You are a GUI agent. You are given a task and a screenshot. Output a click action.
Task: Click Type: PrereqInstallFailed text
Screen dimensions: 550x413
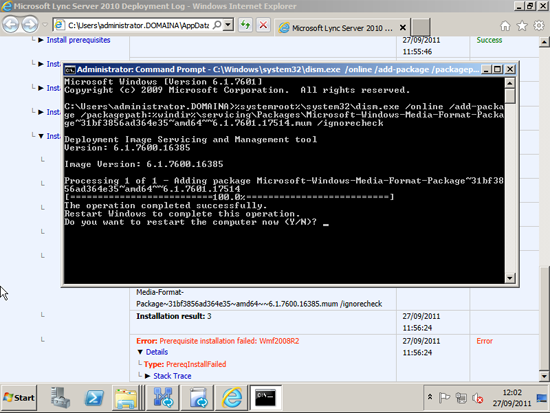point(185,364)
